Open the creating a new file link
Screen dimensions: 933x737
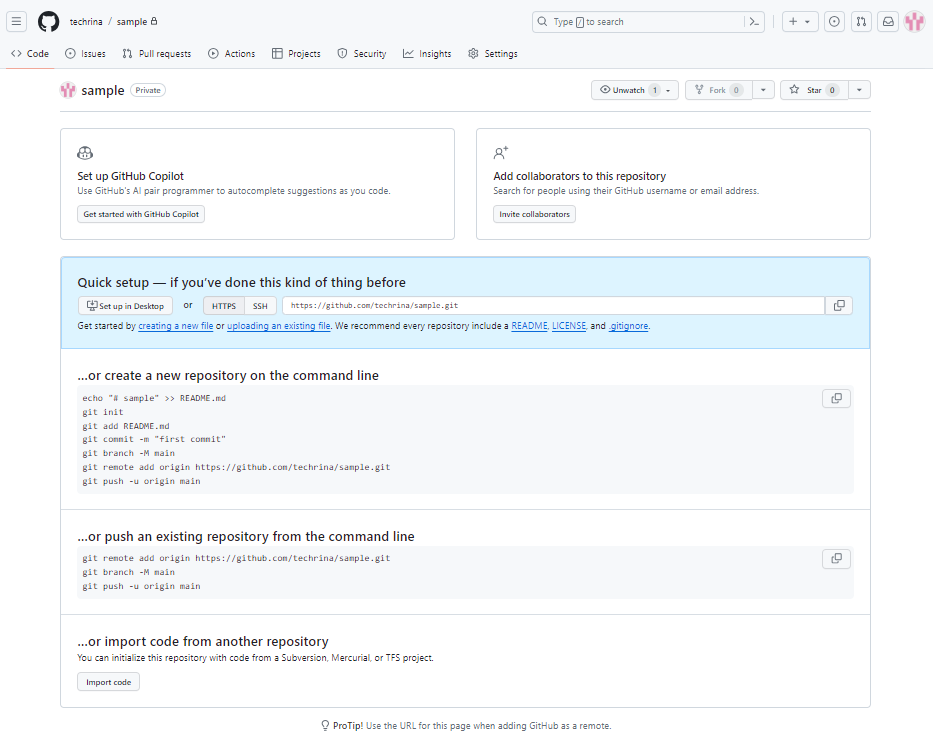coord(176,326)
